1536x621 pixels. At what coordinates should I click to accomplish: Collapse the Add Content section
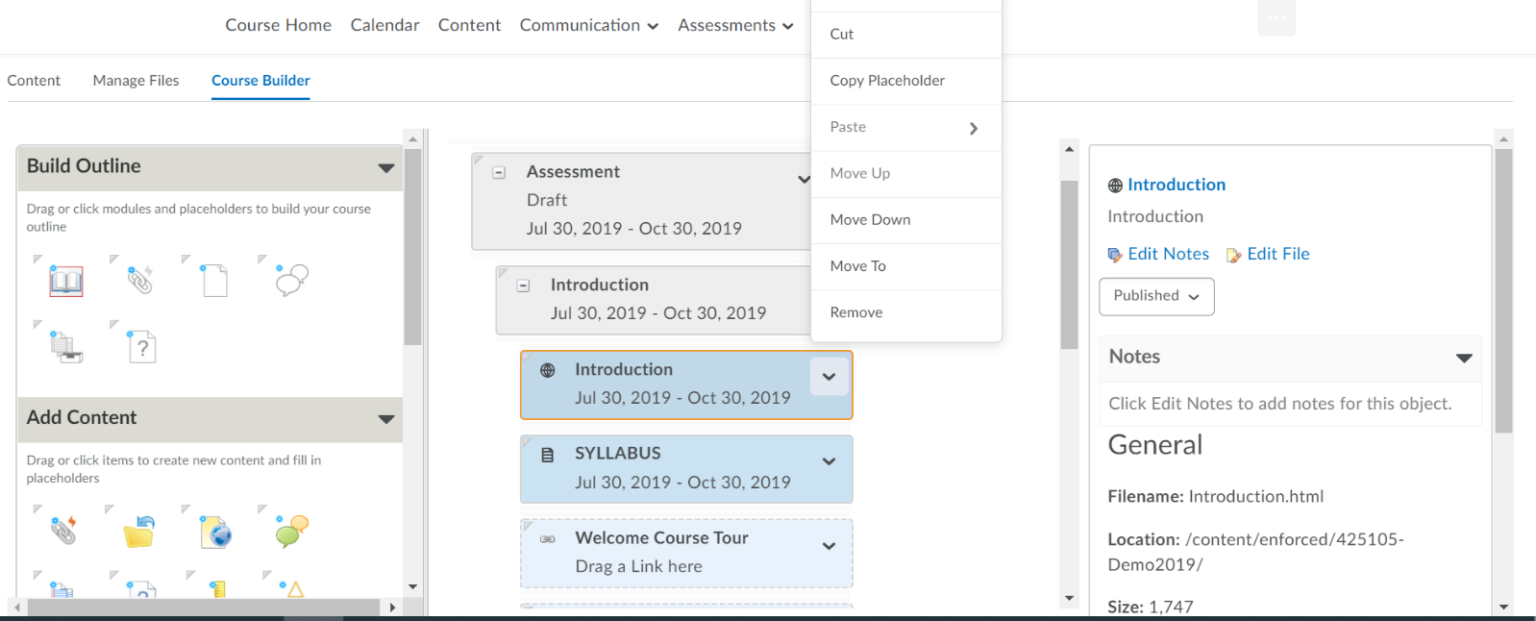(388, 419)
